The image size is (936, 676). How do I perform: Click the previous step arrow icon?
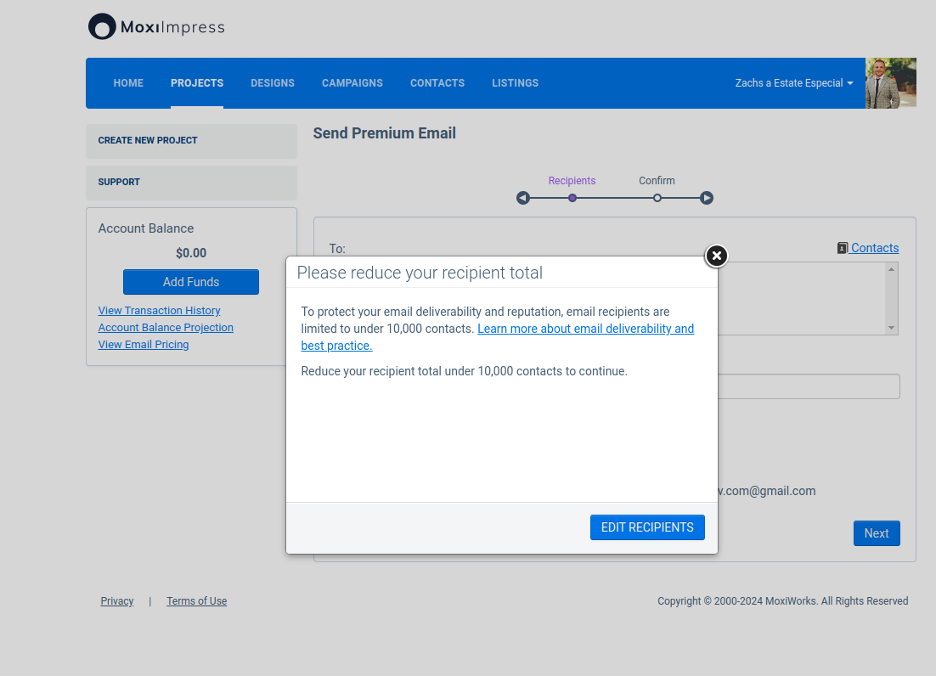(523, 198)
